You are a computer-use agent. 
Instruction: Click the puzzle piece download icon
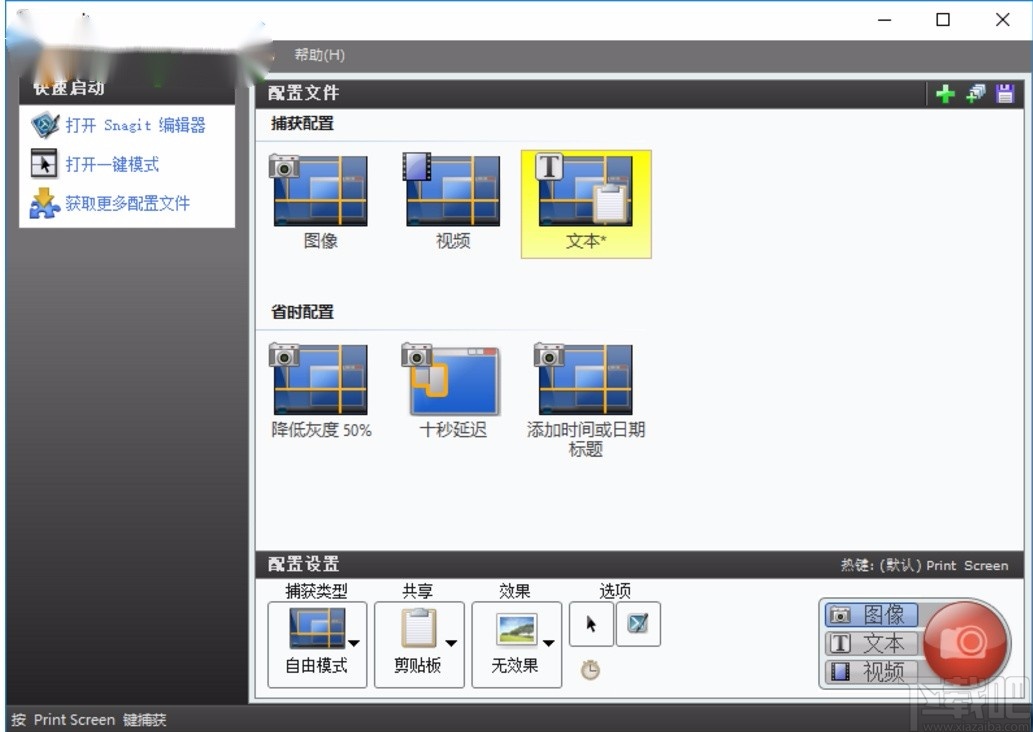tap(44, 203)
